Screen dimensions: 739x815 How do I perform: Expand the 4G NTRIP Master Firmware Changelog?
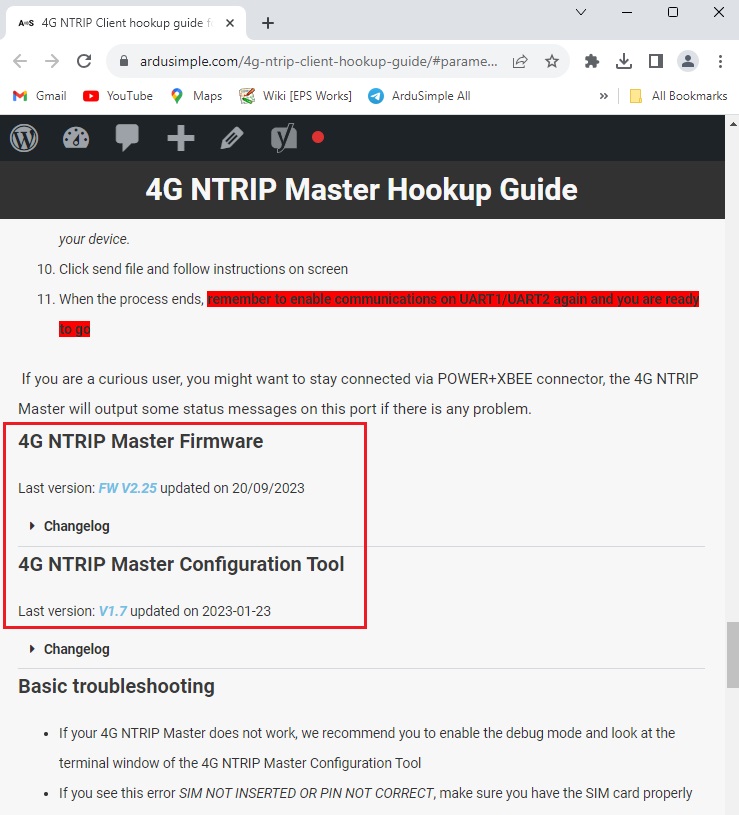click(x=76, y=526)
